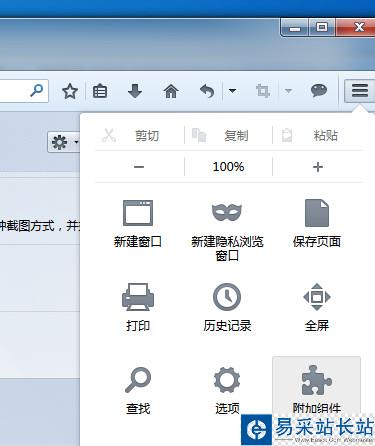Open 新建窗口 (new window)
Viewport: 375px width, 446px height.
click(138, 224)
